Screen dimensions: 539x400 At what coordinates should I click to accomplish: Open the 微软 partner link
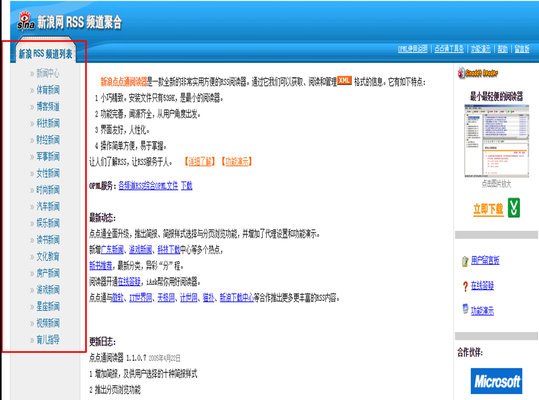pos(118,298)
